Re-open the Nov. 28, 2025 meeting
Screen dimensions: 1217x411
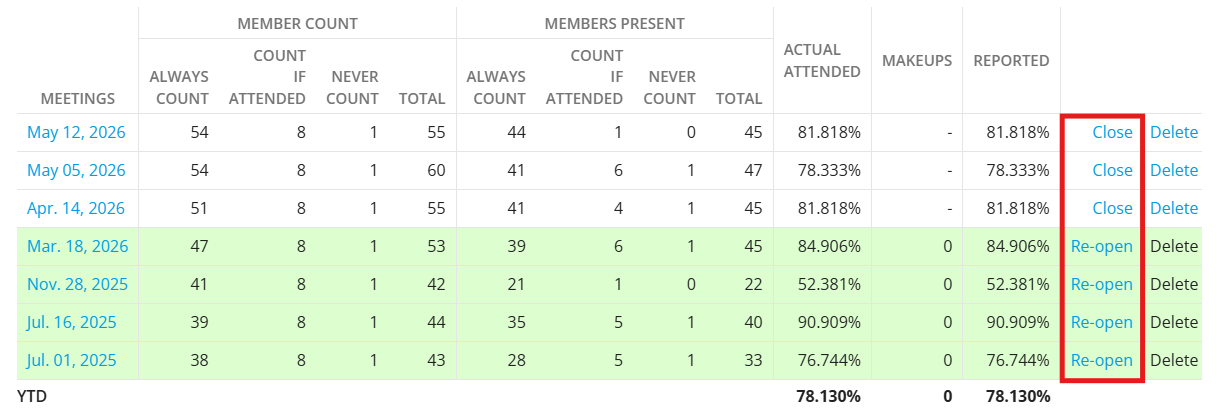pyautogui.click(x=1101, y=284)
